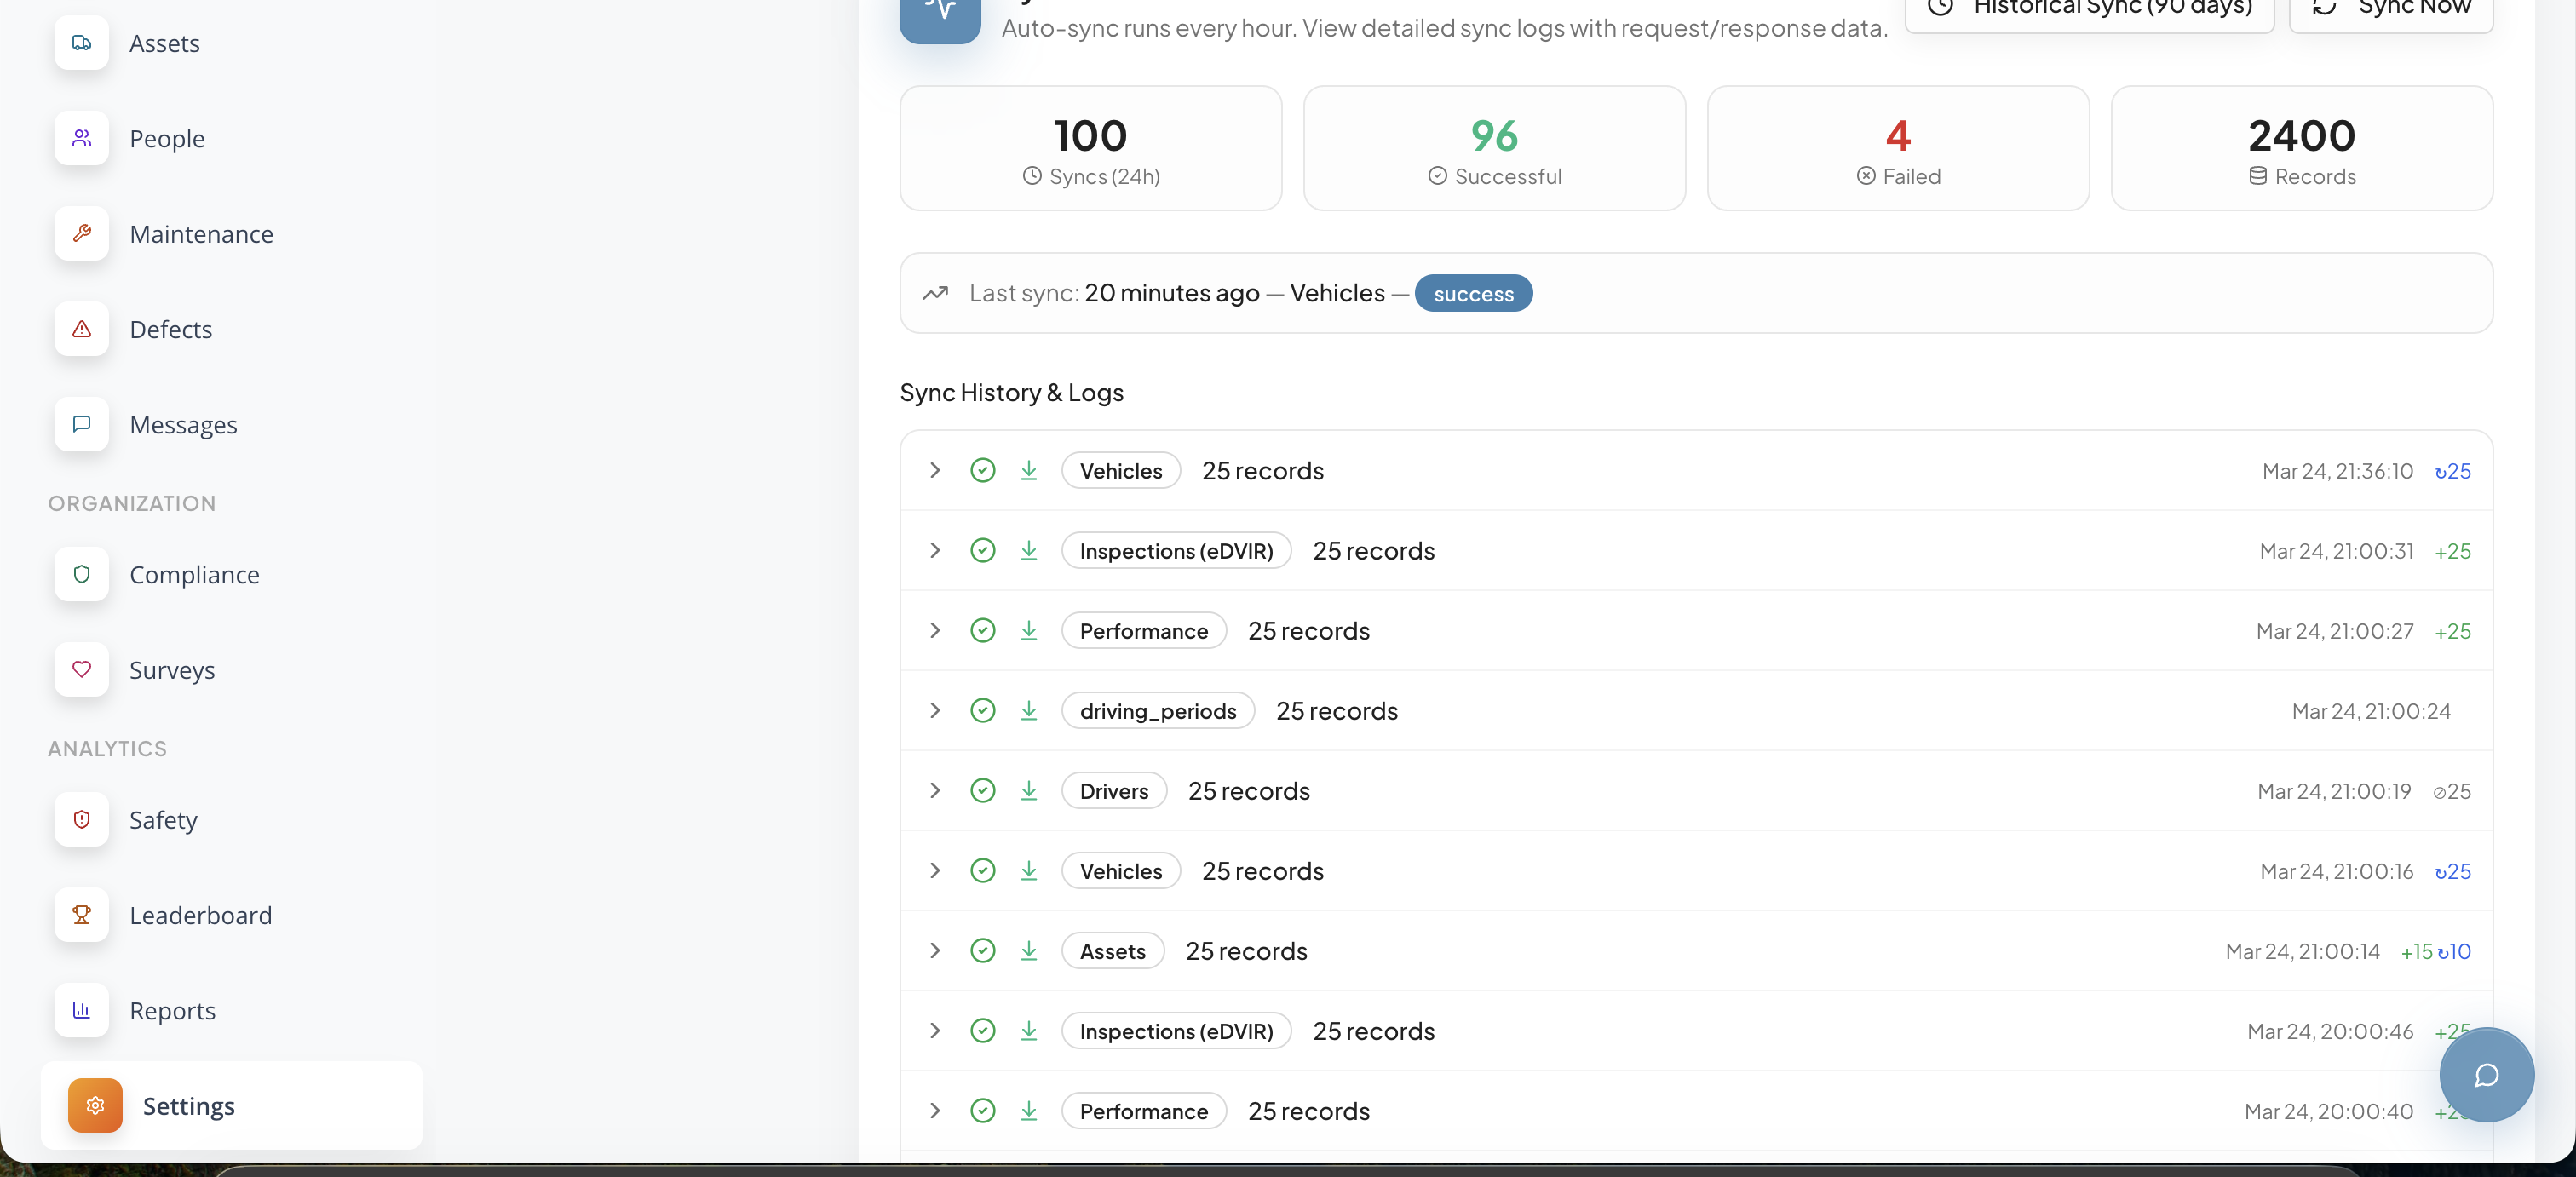Expand the Assets sync log row
The width and height of the screenshot is (2576, 1177).
pos(934,950)
